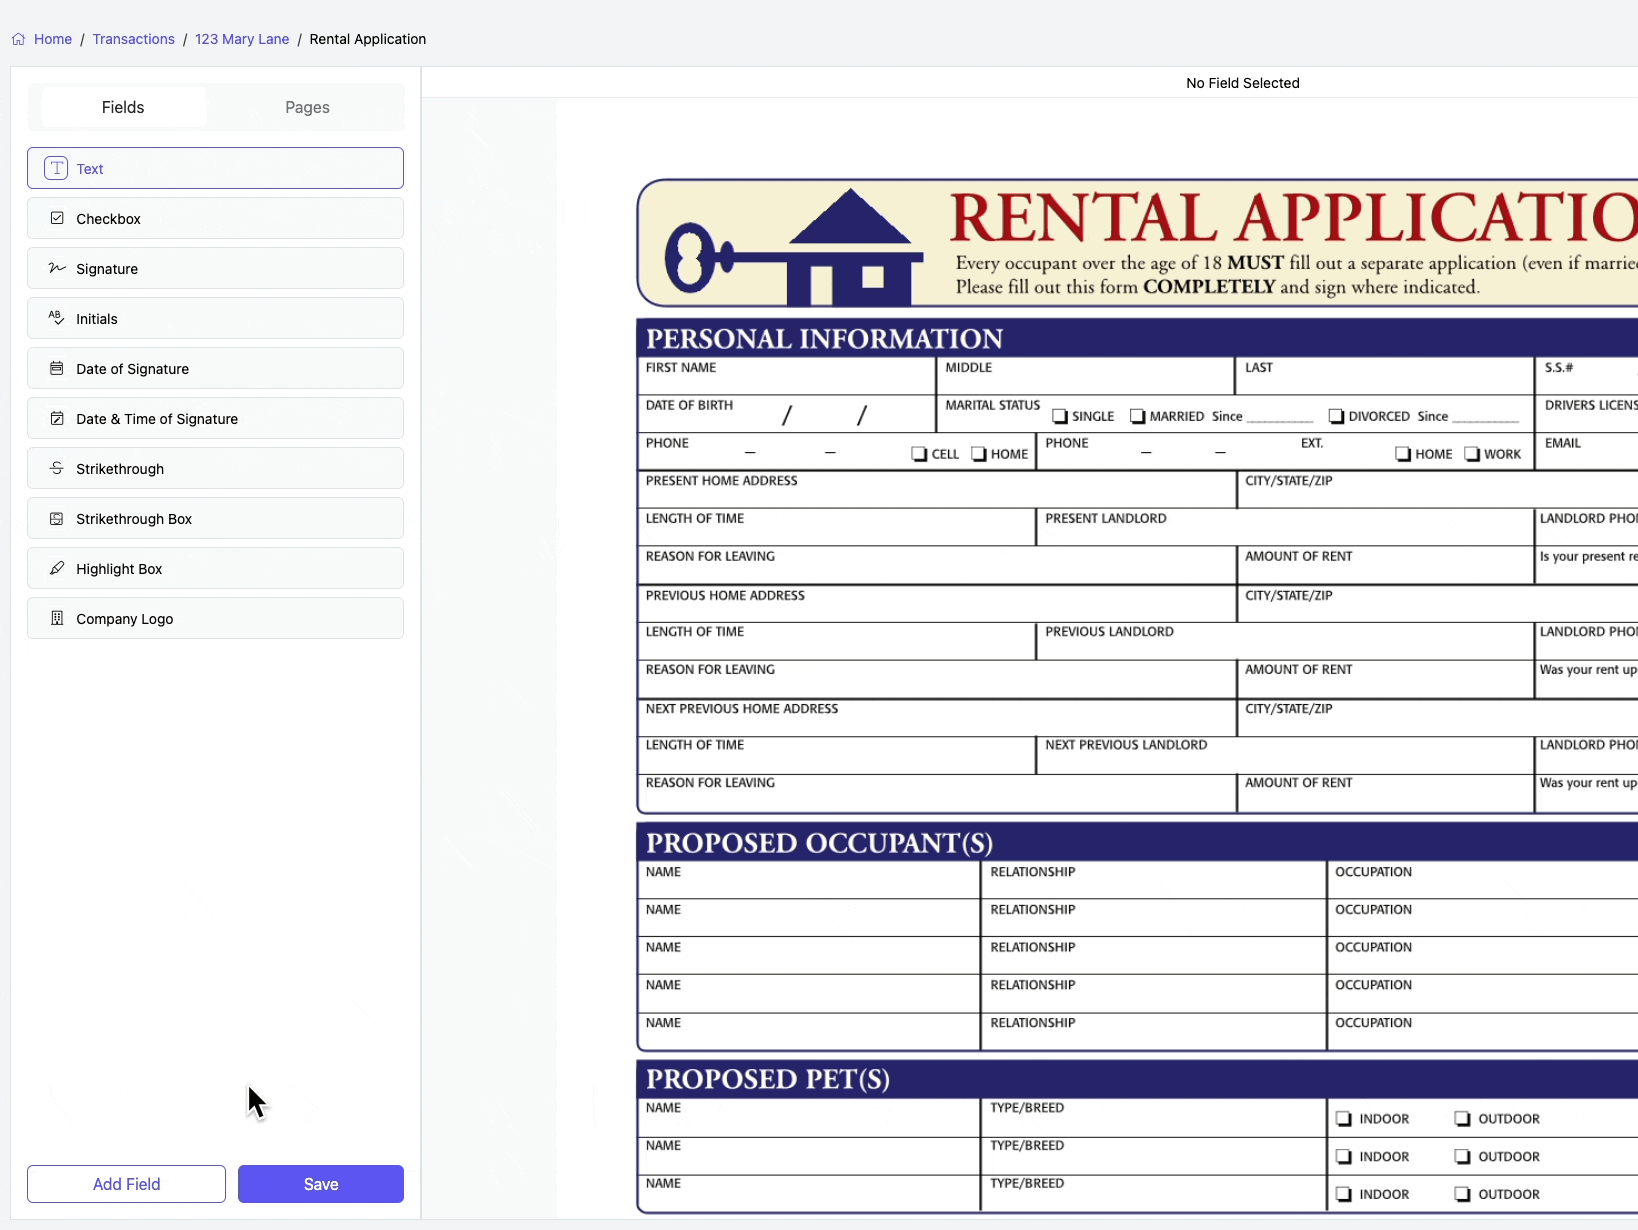
Task: Click the PRESENT LANDLORD cell
Action: coord(1285,528)
